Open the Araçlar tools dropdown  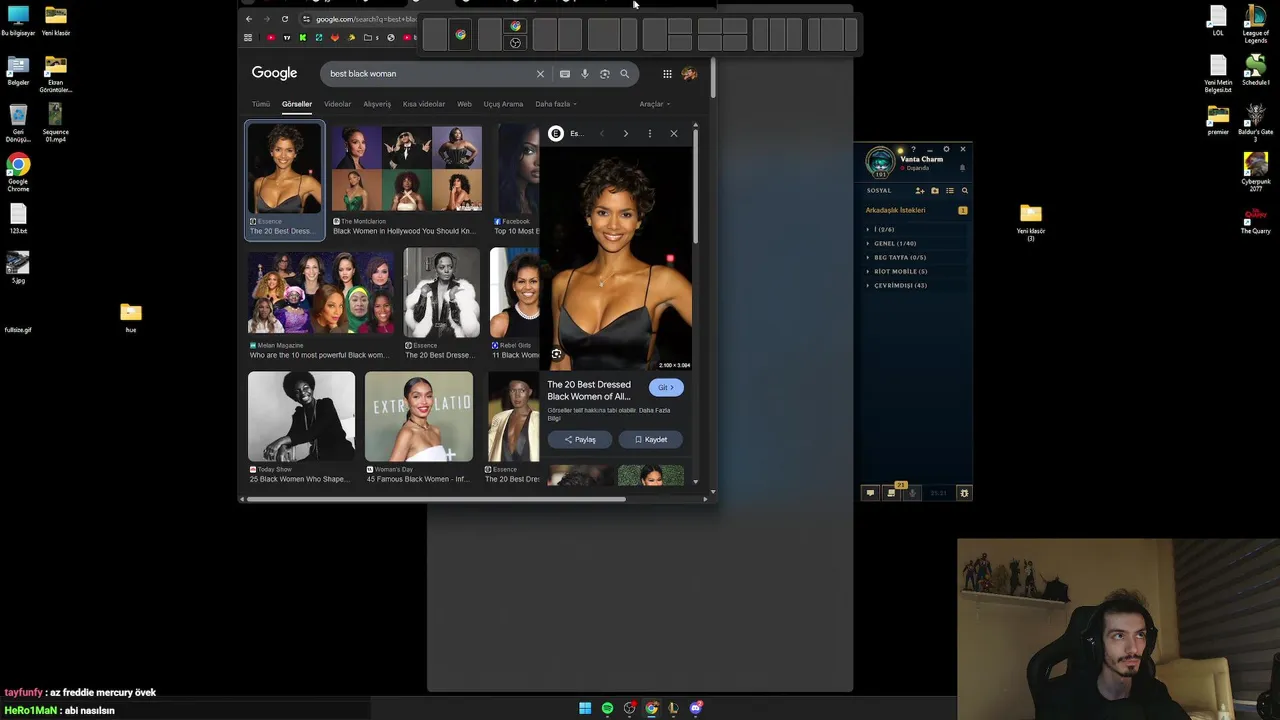(x=654, y=104)
